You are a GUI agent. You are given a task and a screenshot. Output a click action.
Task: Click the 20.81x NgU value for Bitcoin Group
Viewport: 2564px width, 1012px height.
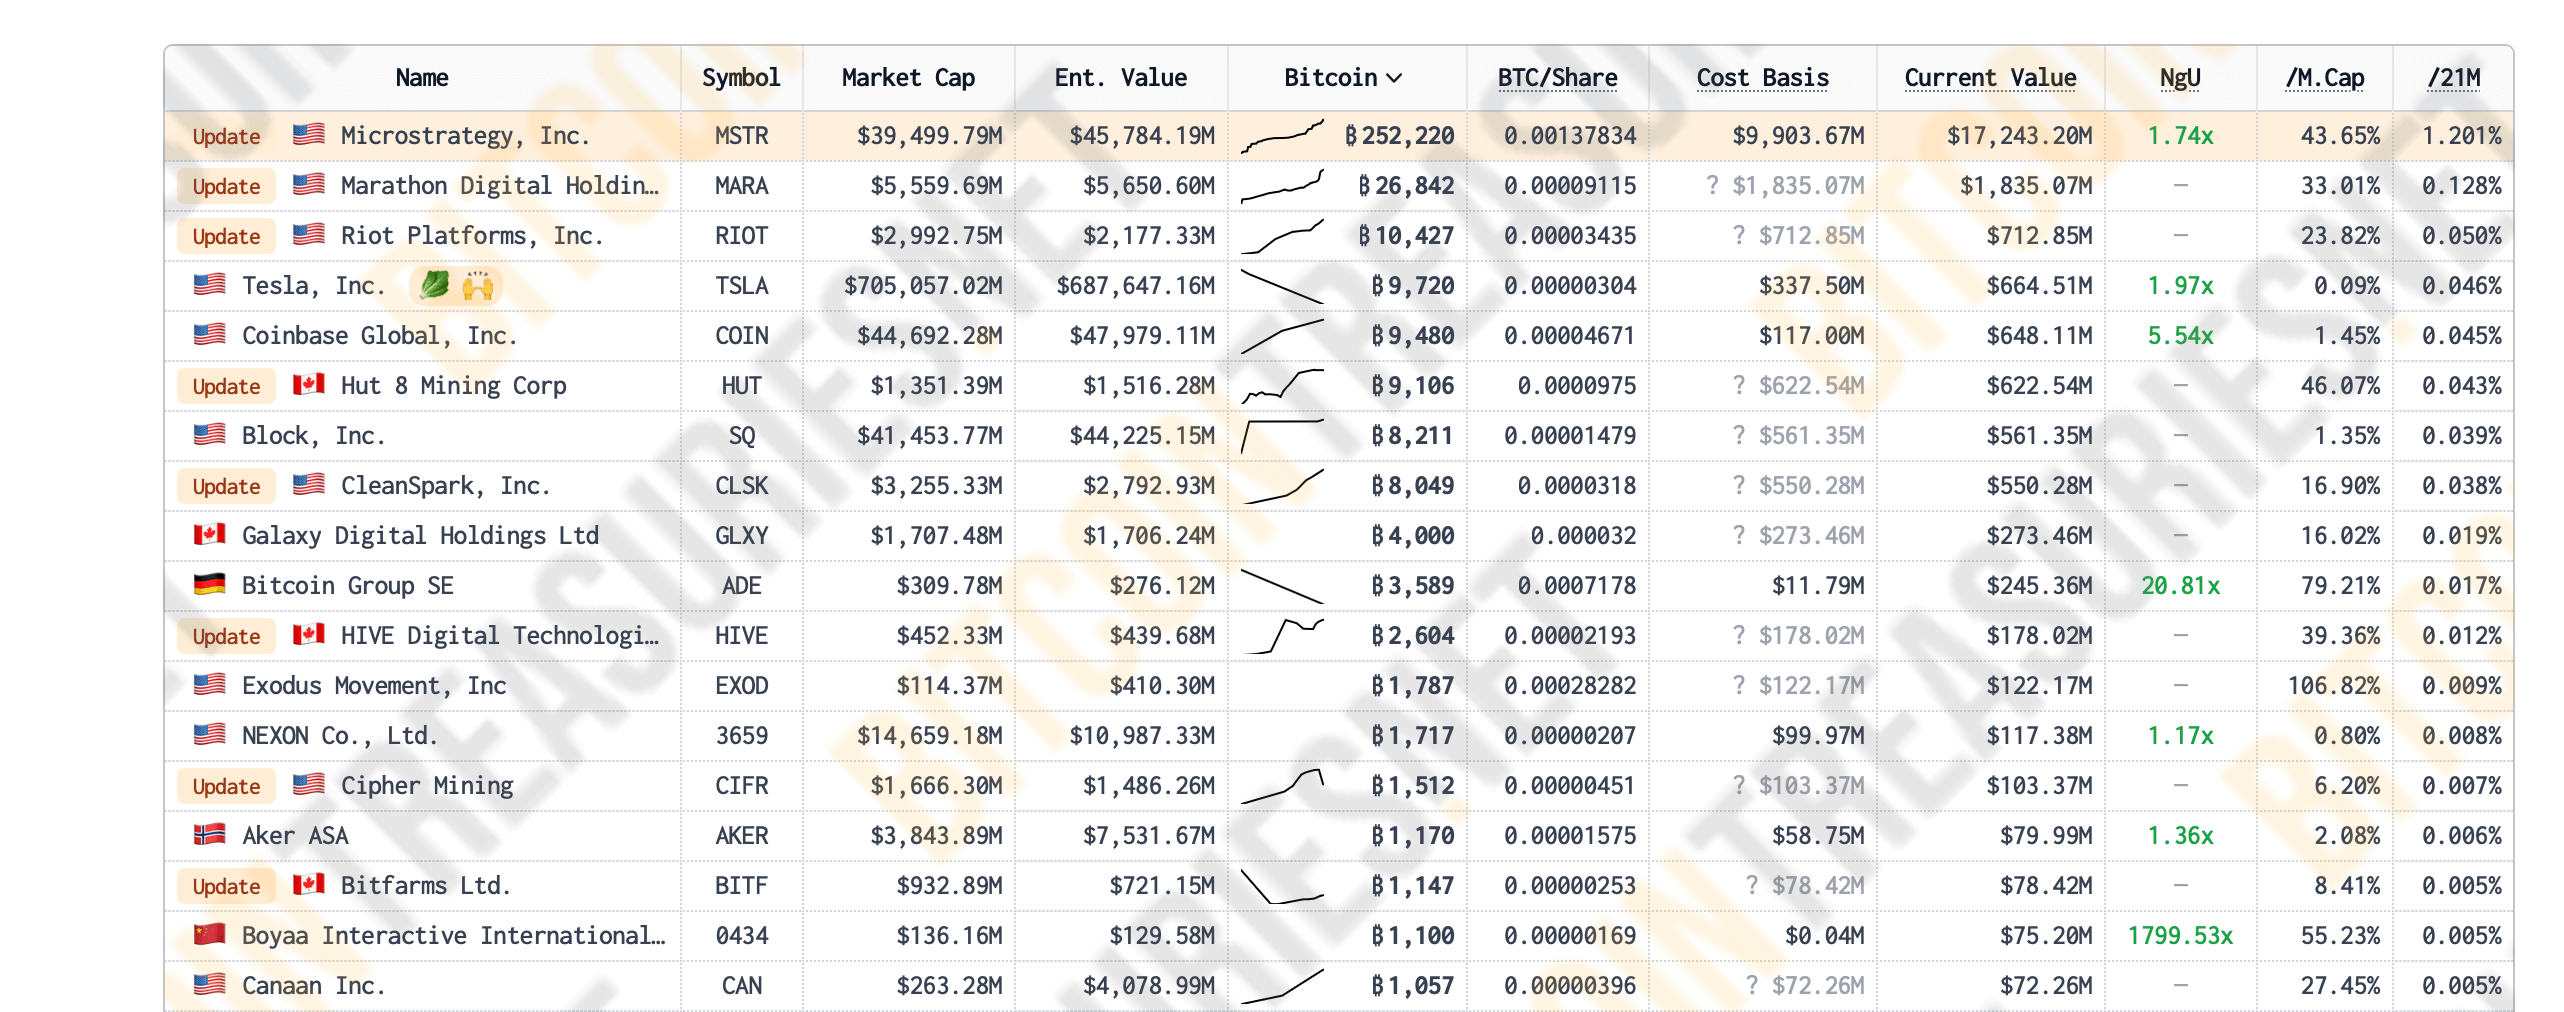coord(2180,586)
